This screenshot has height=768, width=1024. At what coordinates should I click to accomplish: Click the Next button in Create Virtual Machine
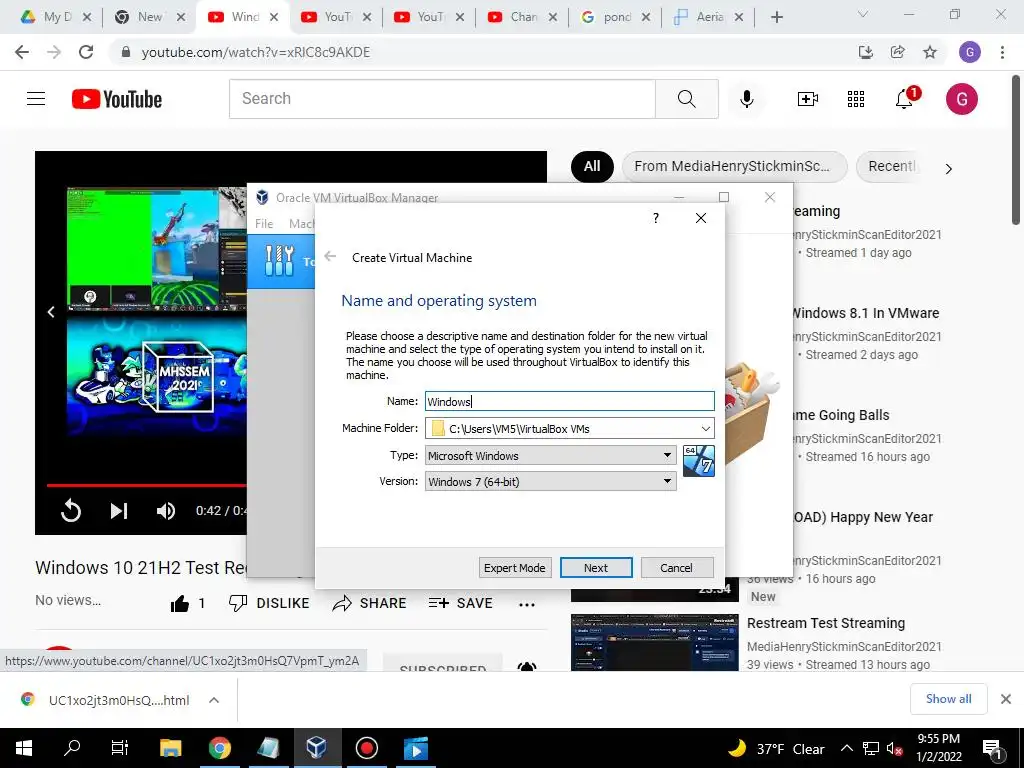pyautogui.click(x=596, y=568)
